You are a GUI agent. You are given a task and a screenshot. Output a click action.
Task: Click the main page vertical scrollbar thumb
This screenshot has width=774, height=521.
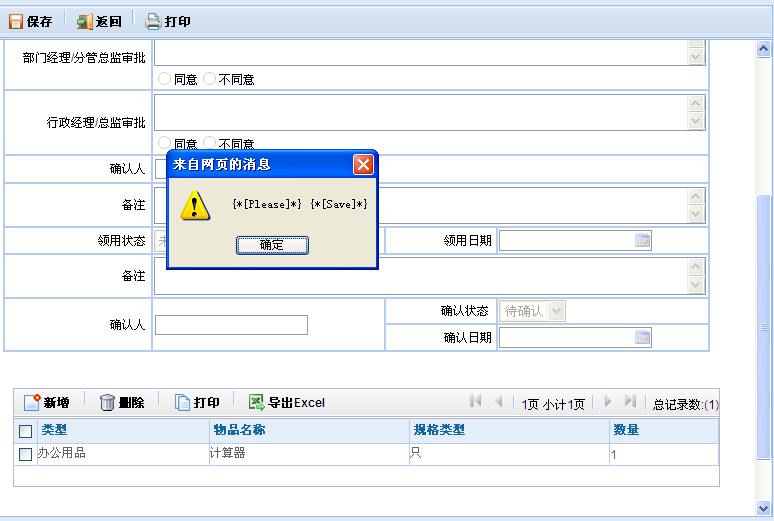click(763, 326)
